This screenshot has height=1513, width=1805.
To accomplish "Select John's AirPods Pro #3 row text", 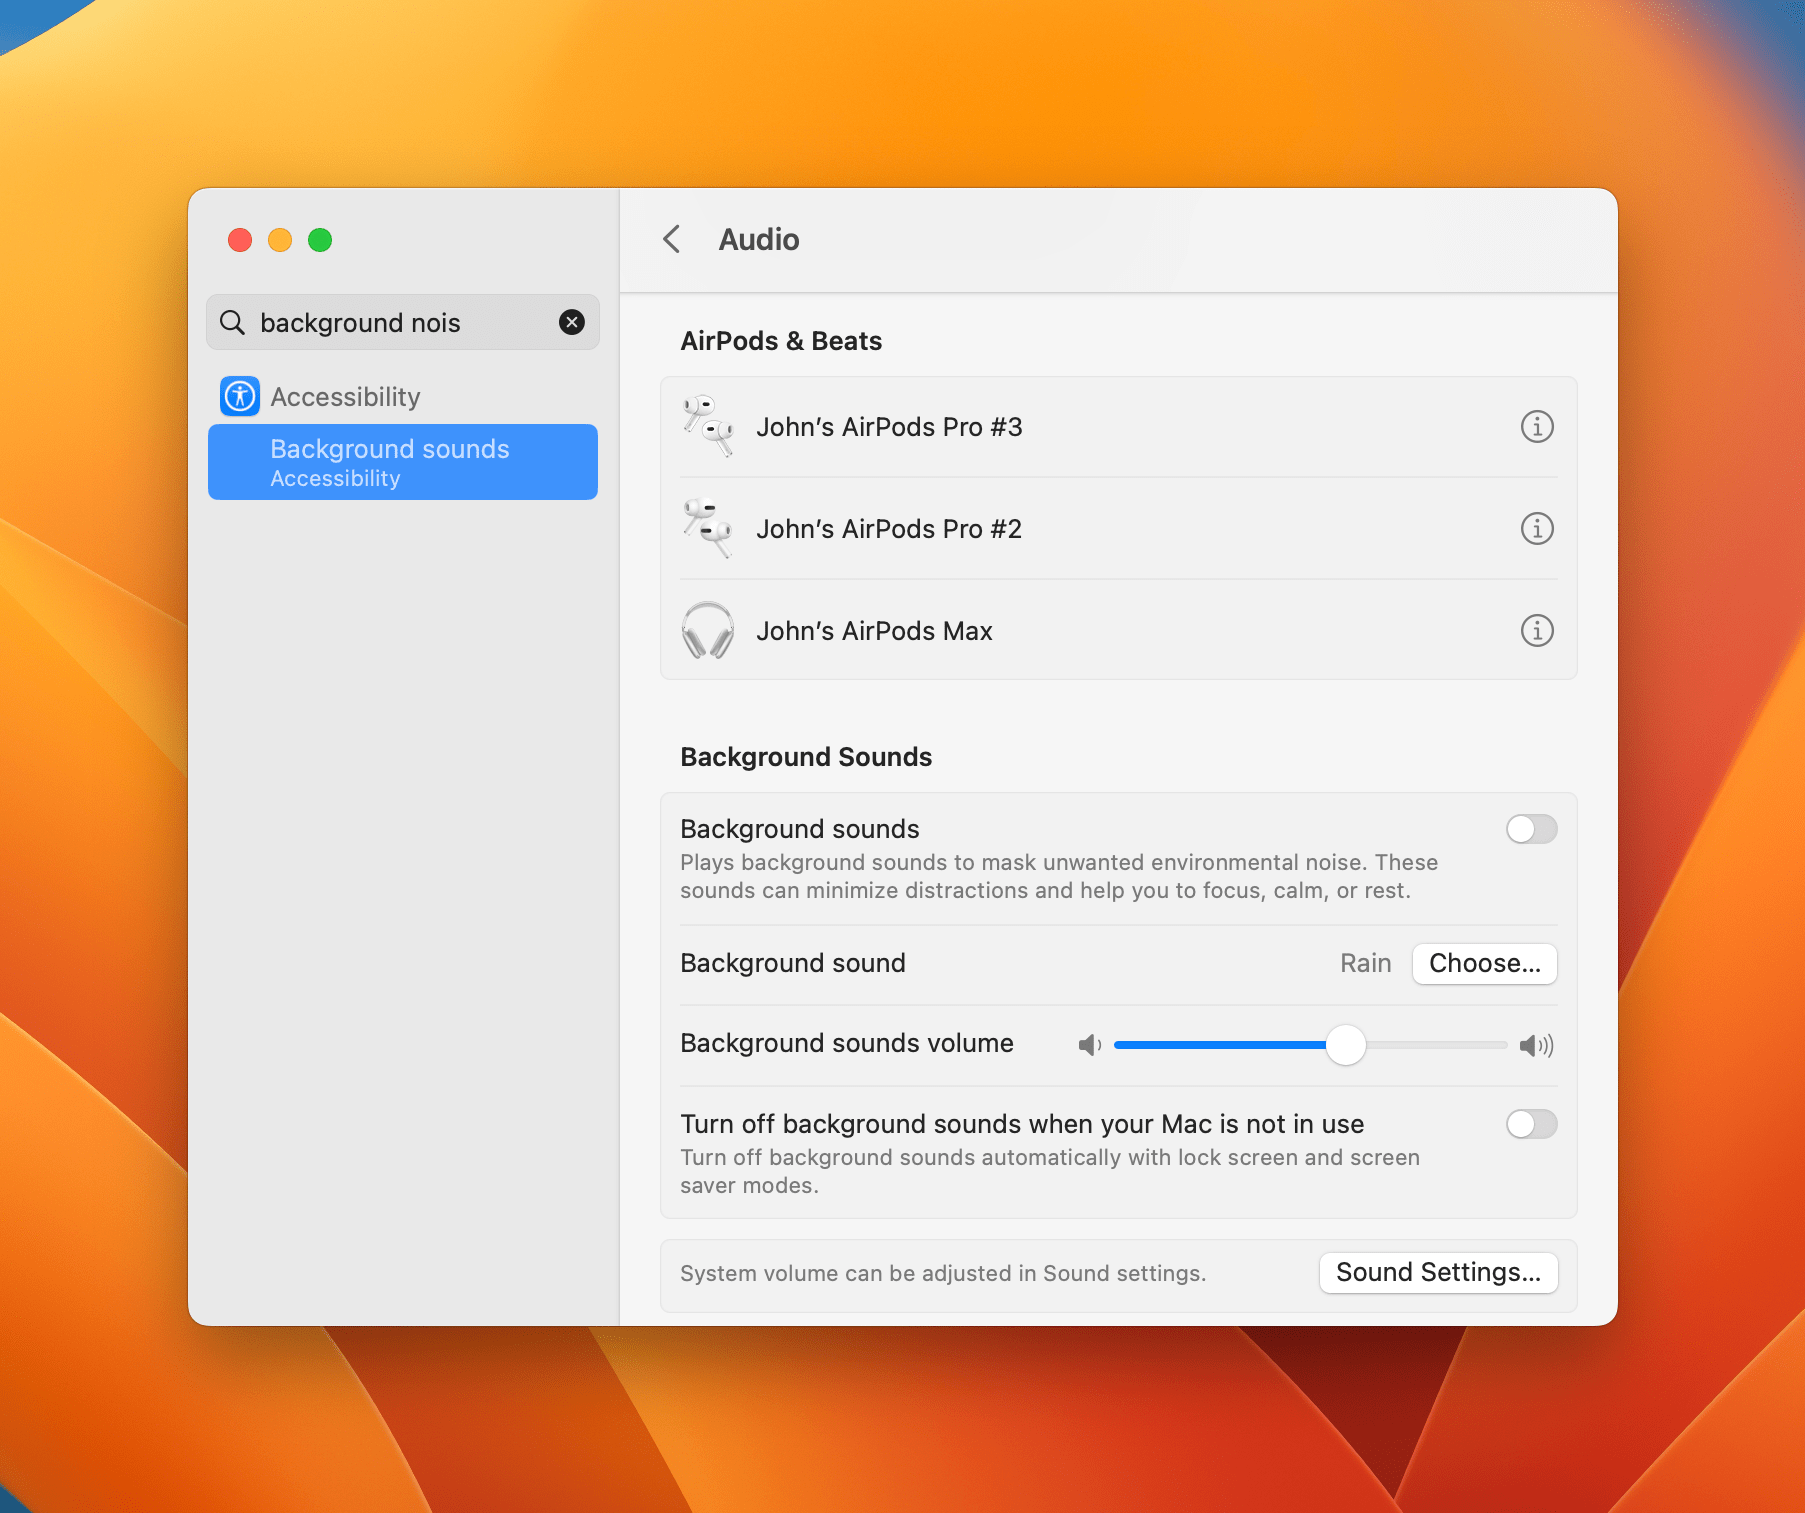I will pyautogui.click(x=889, y=427).
